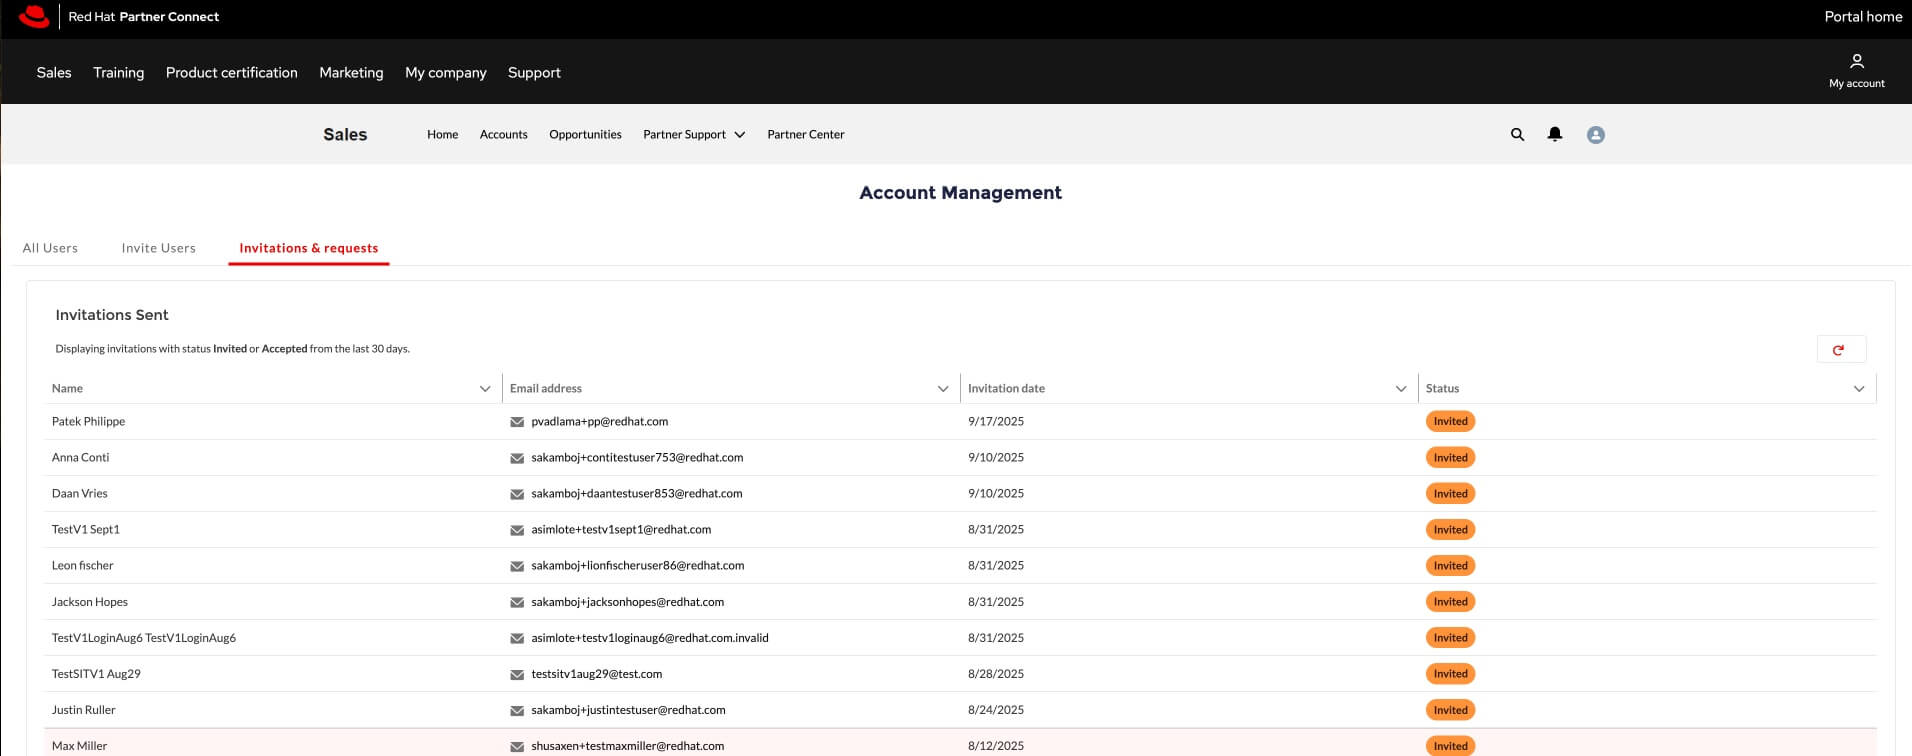Open the Opportunities navigation link
The width and height of the screenshot is (1912, 756).
(585, 135)
